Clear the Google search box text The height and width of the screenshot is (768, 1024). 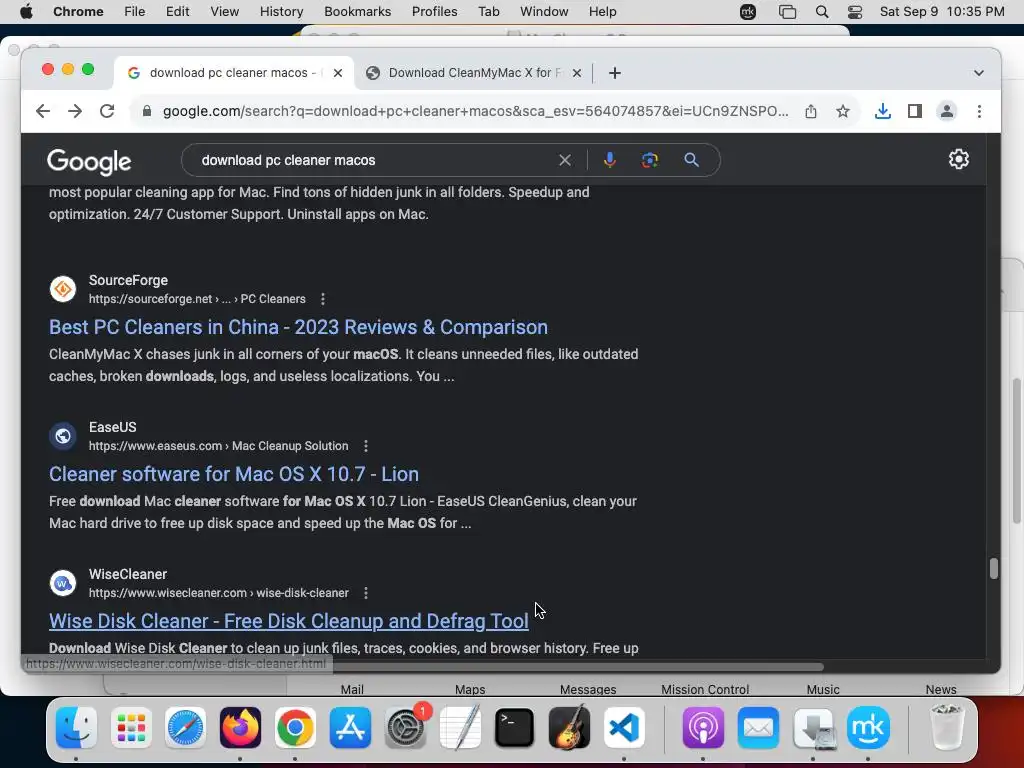(x=565, y=160)
